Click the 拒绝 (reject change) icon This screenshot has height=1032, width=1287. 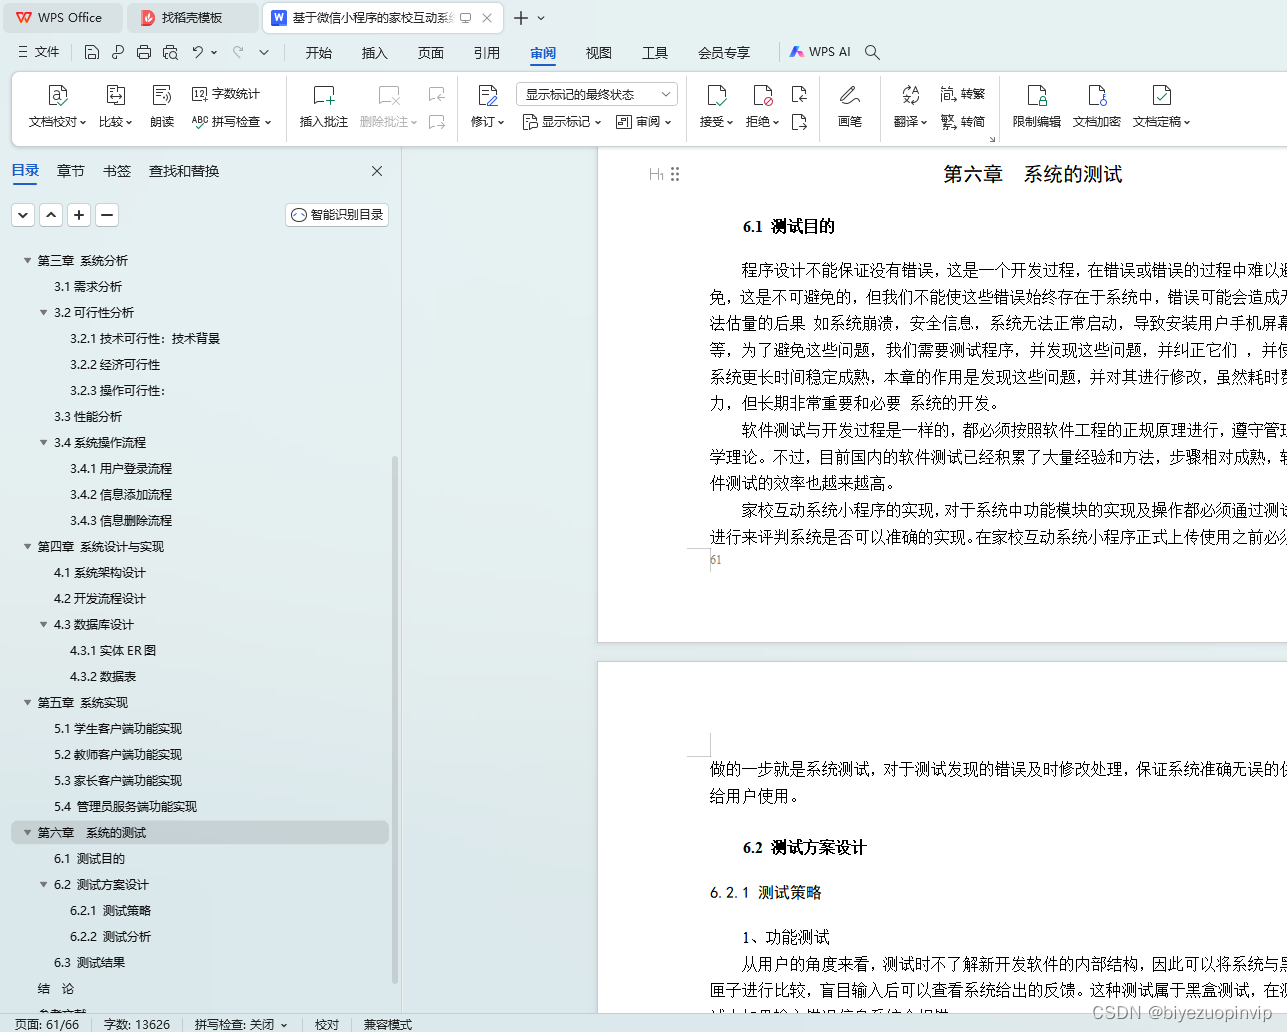pyautogui.click(x=763, y=95)
